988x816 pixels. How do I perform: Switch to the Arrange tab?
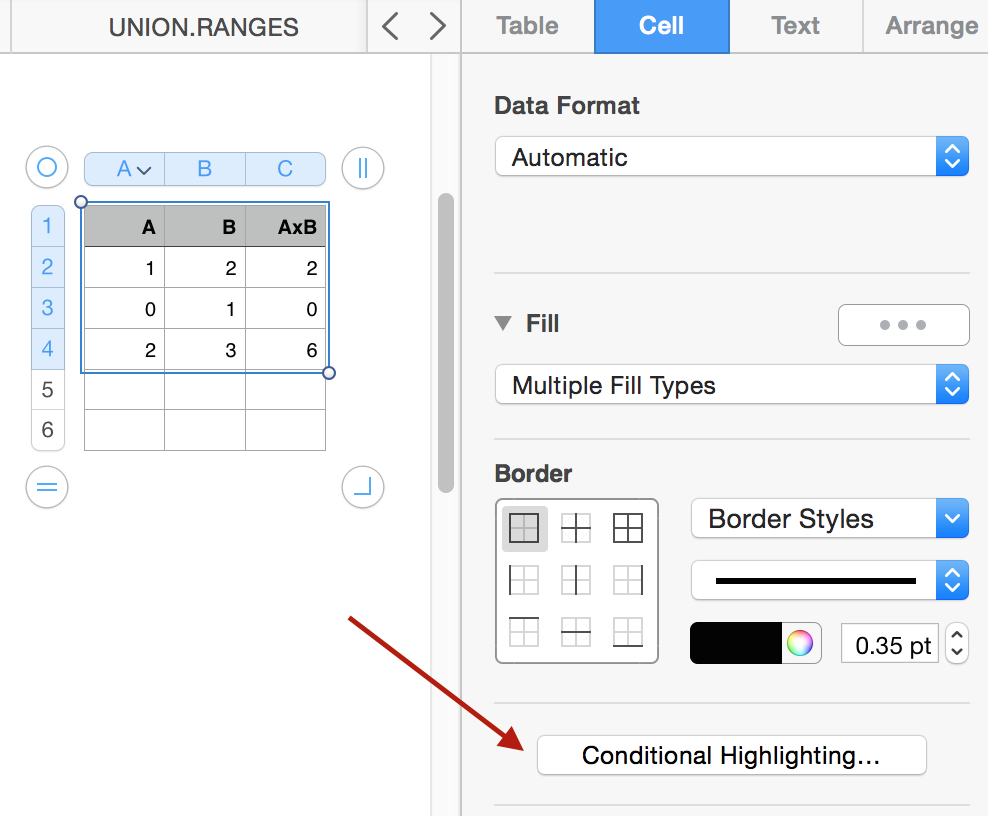930,26
